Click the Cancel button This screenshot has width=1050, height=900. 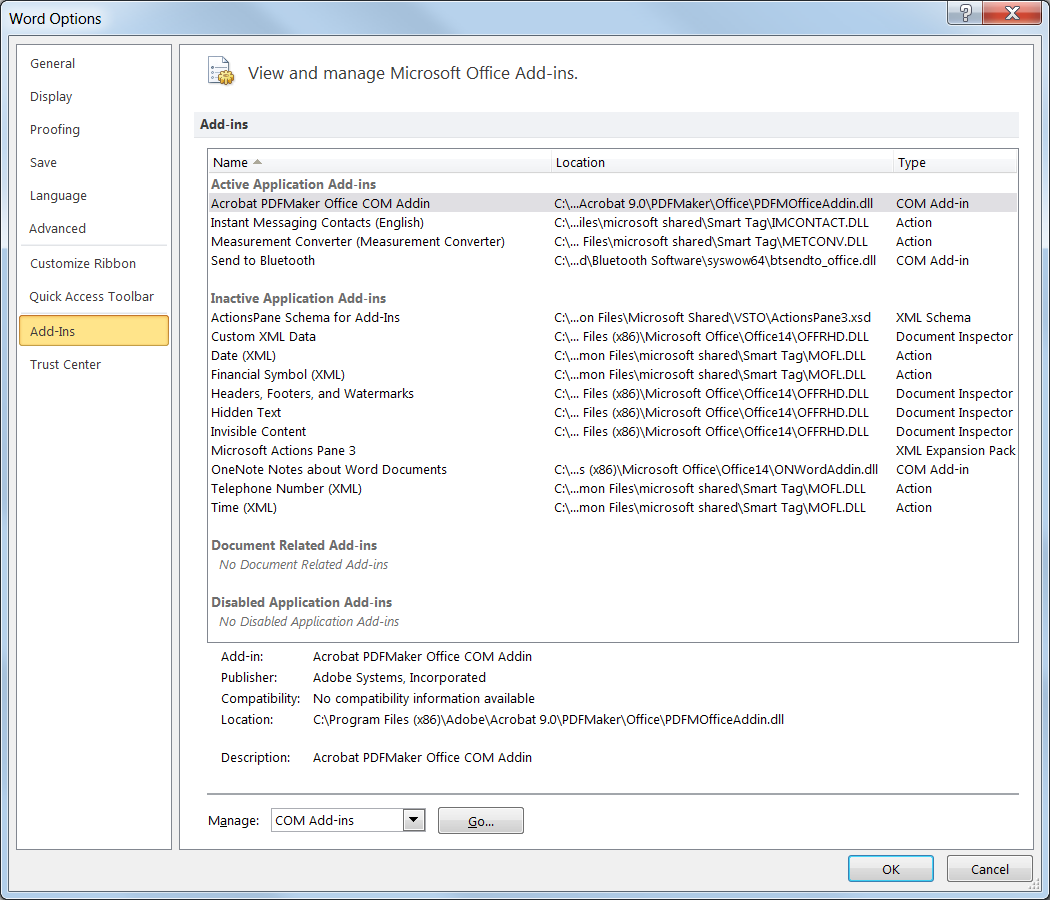tap(990, 869)
